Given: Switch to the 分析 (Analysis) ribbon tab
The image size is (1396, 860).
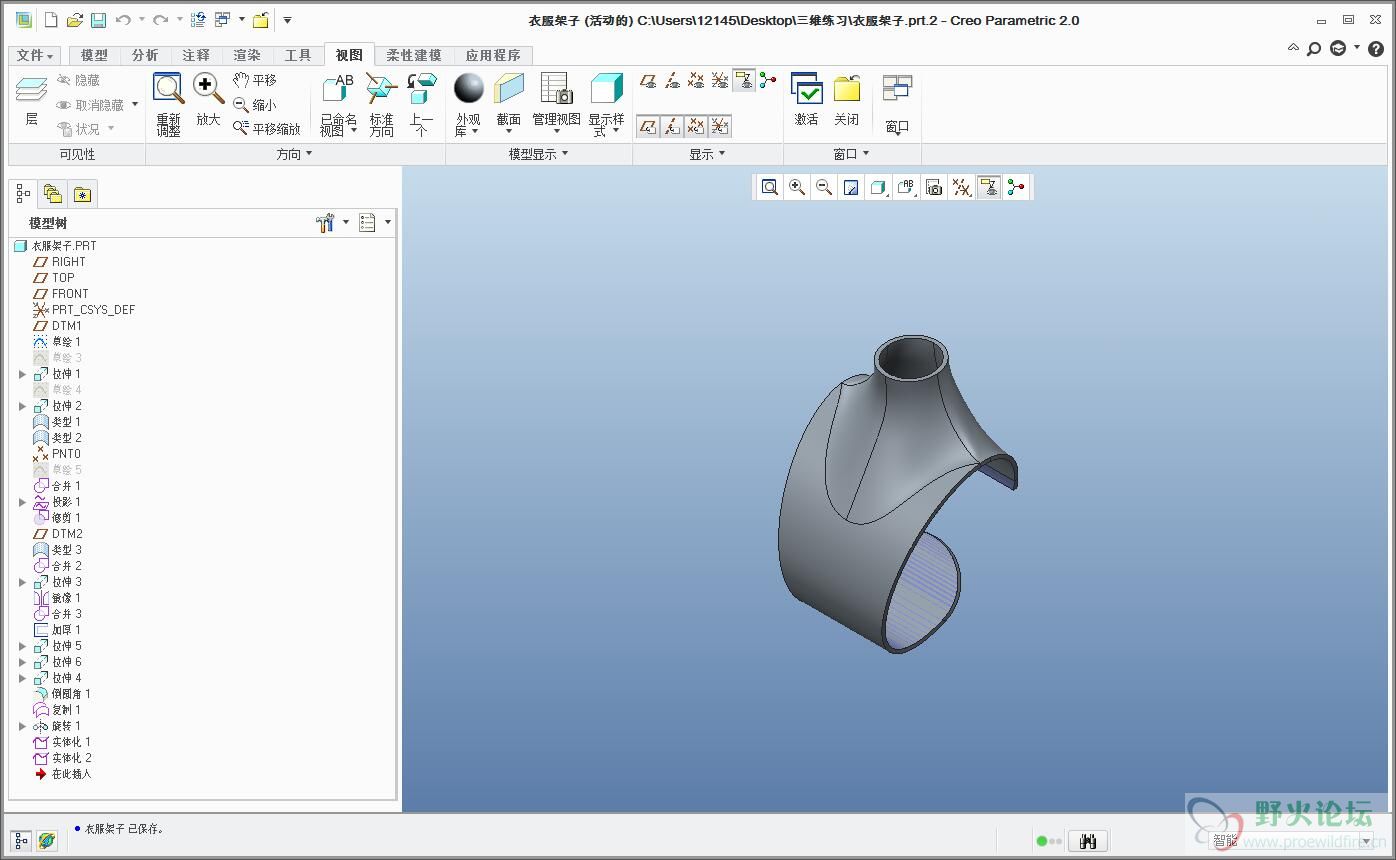Looking at the screenshot, I should click(145, 56).
